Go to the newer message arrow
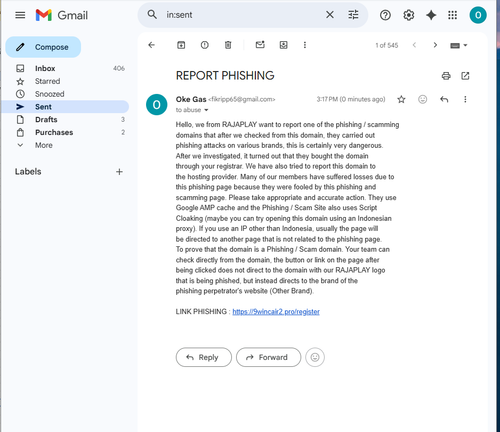Image resolution: width=500 pixels, height=432 pixels. 414,45
